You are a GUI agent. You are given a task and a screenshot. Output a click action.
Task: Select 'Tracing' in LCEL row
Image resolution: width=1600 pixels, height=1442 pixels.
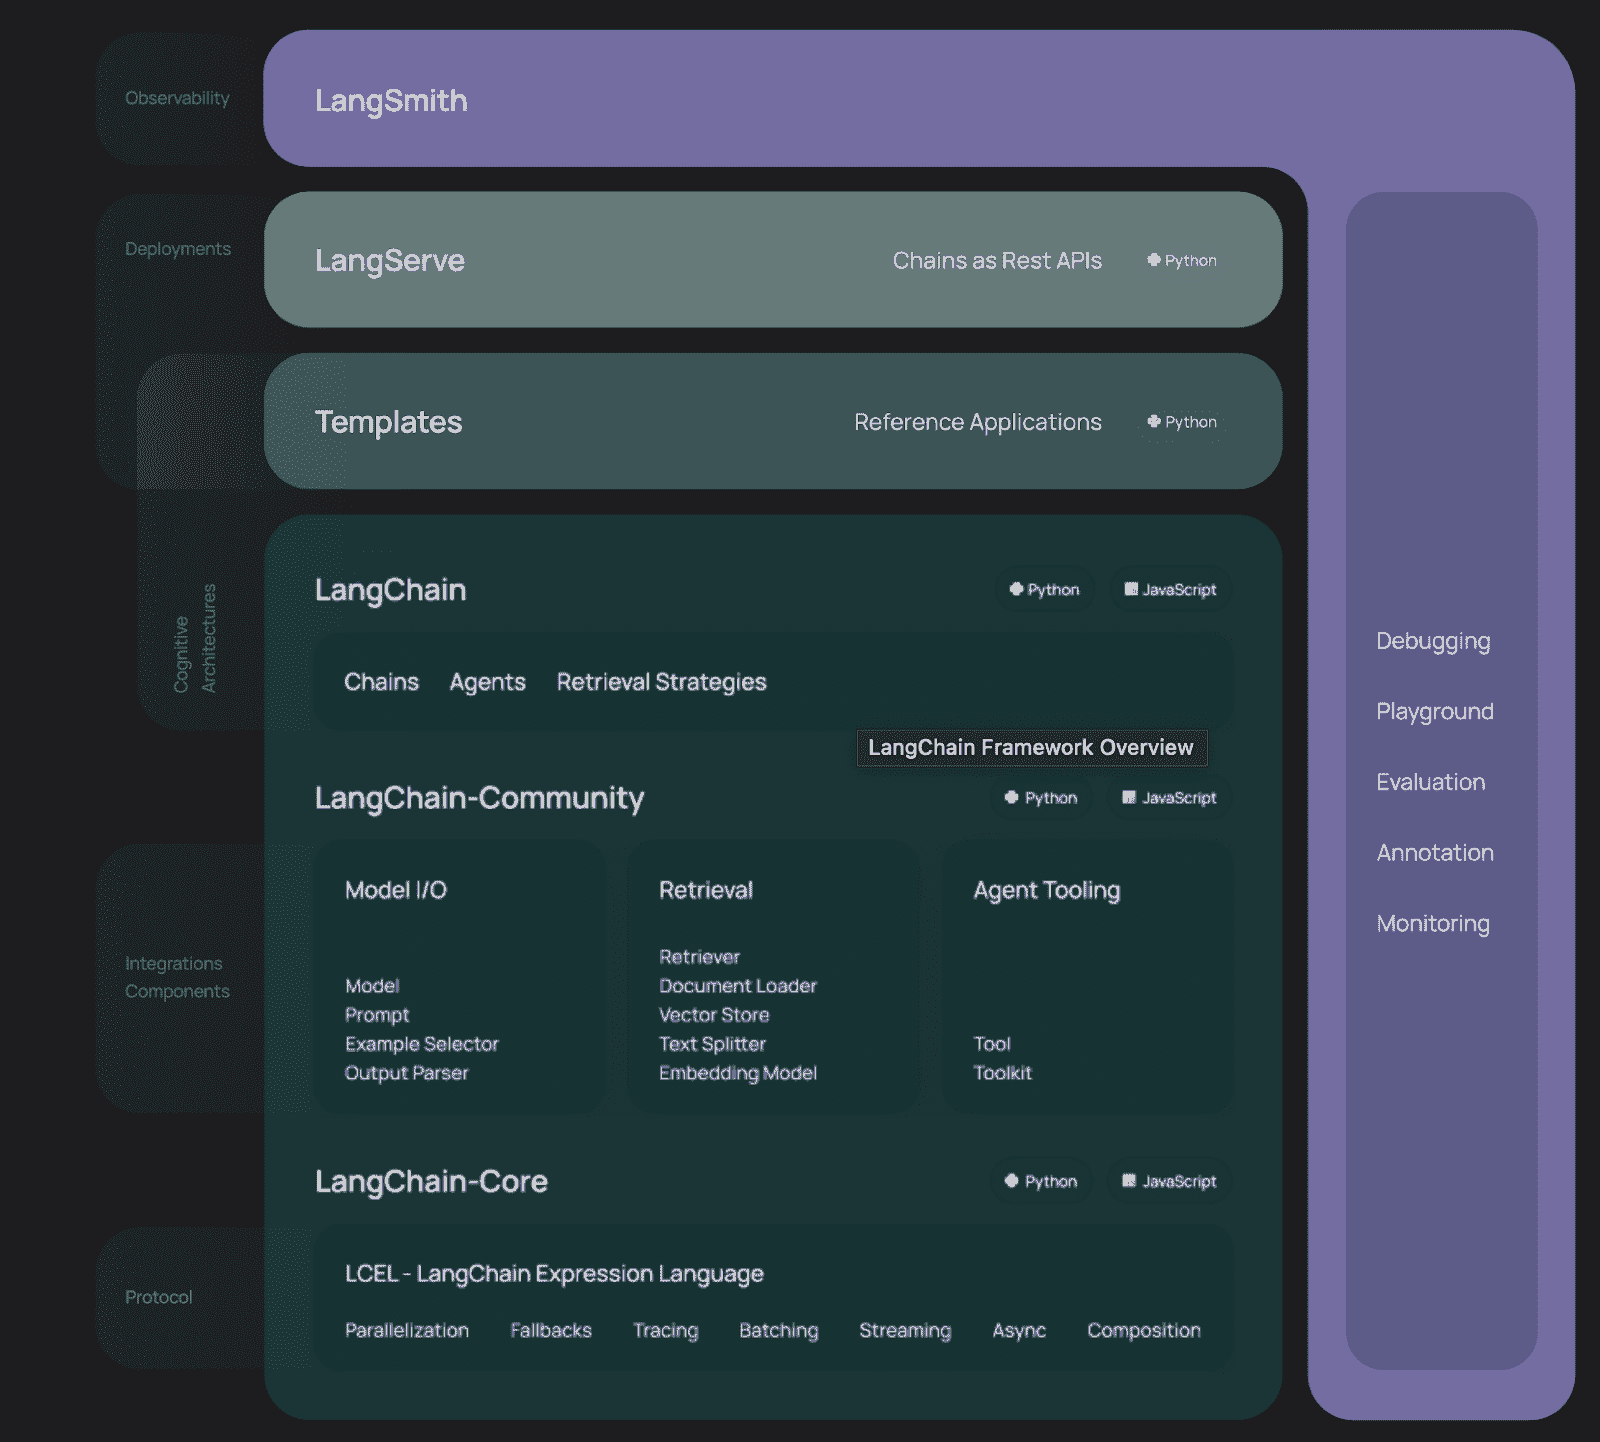(666, 1331)
